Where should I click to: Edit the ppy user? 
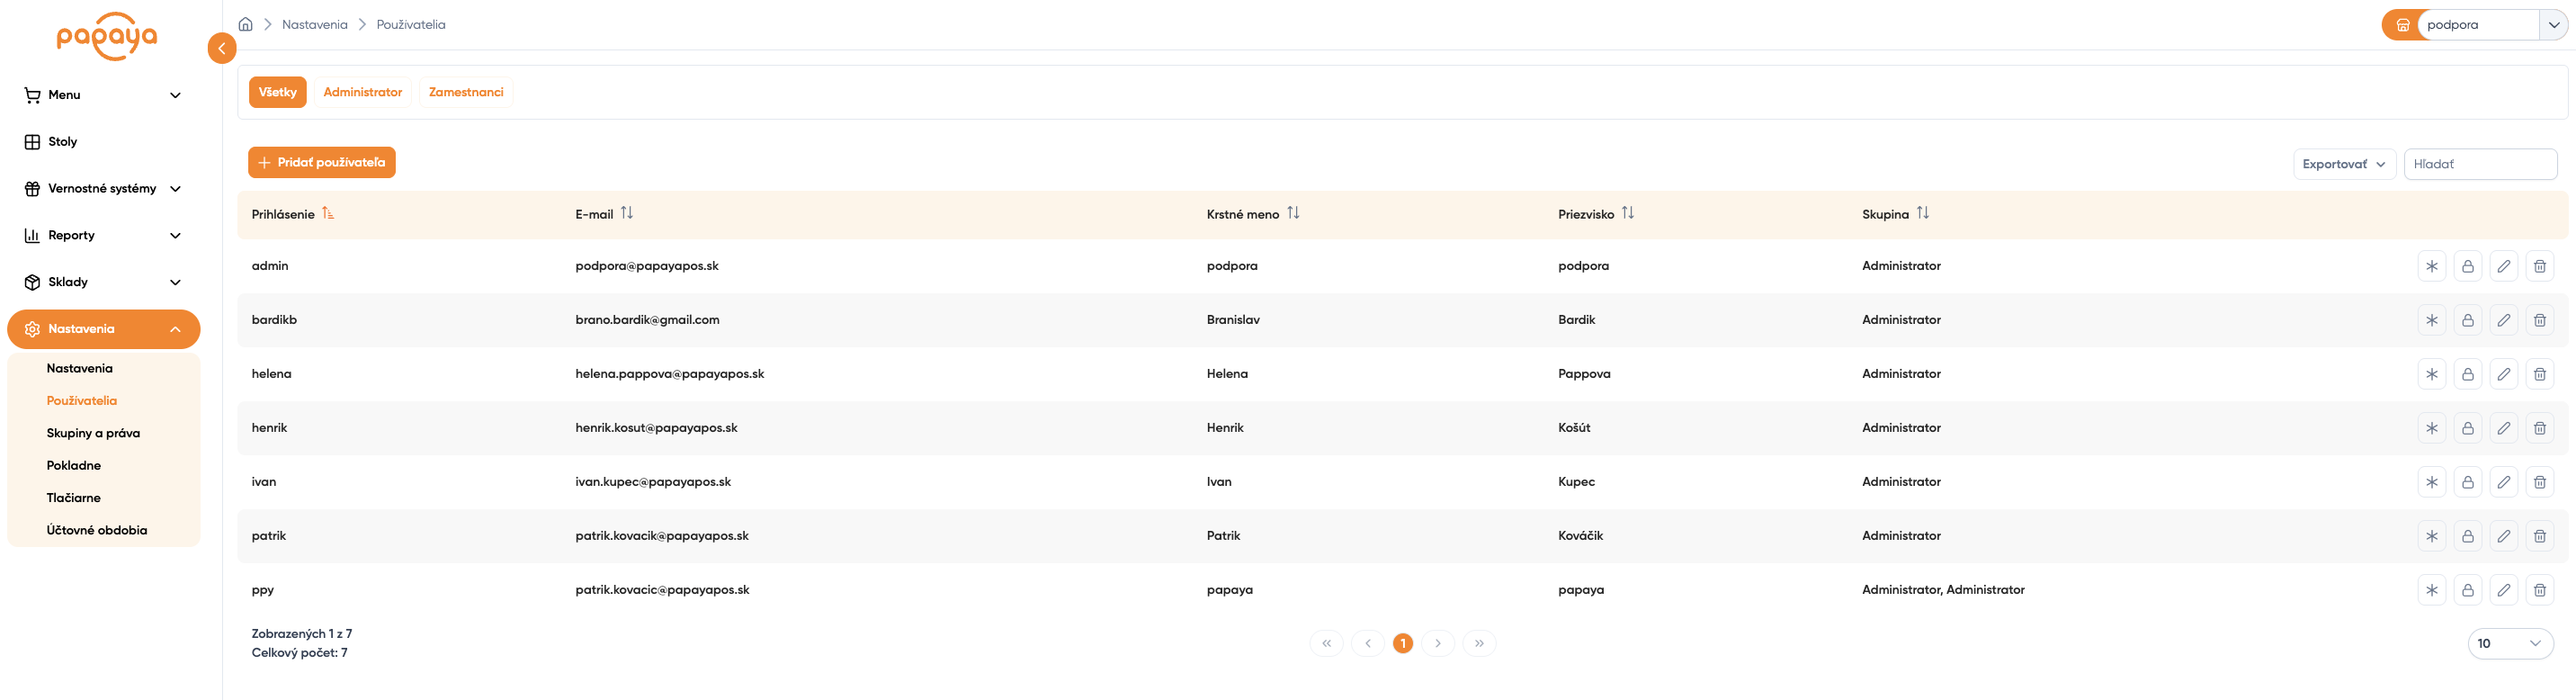click(x=2503, y=590)
